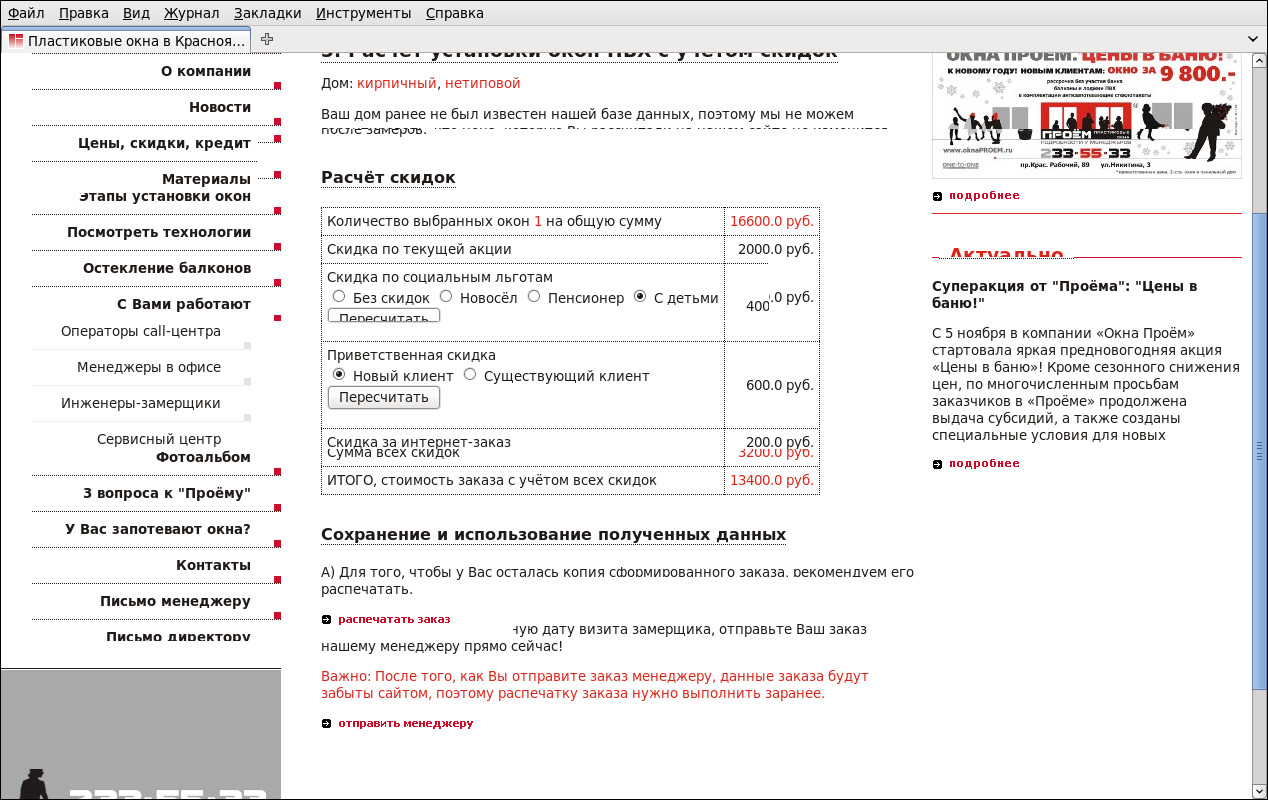Viewport: 1268px width, 800px height.
Task: Select the 'Без скидок' radio option
Action: pos(339,297)
